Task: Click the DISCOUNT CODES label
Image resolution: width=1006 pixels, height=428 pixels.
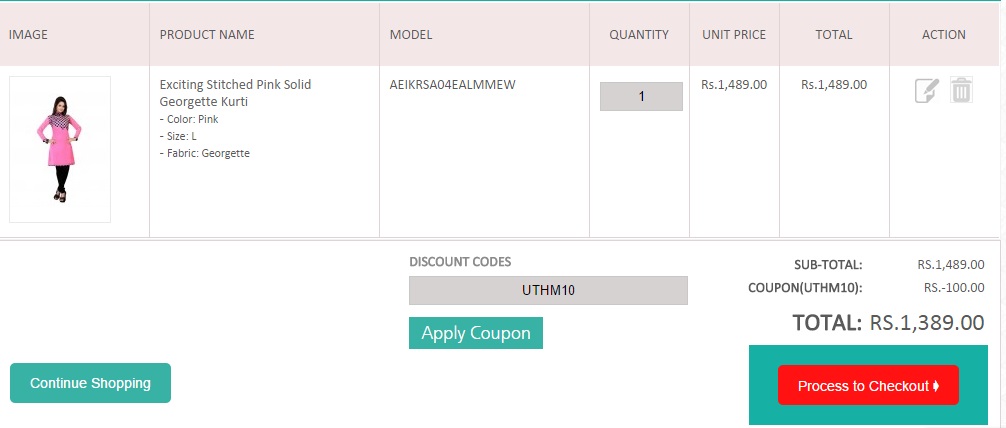Action: [x=460, y=262]
